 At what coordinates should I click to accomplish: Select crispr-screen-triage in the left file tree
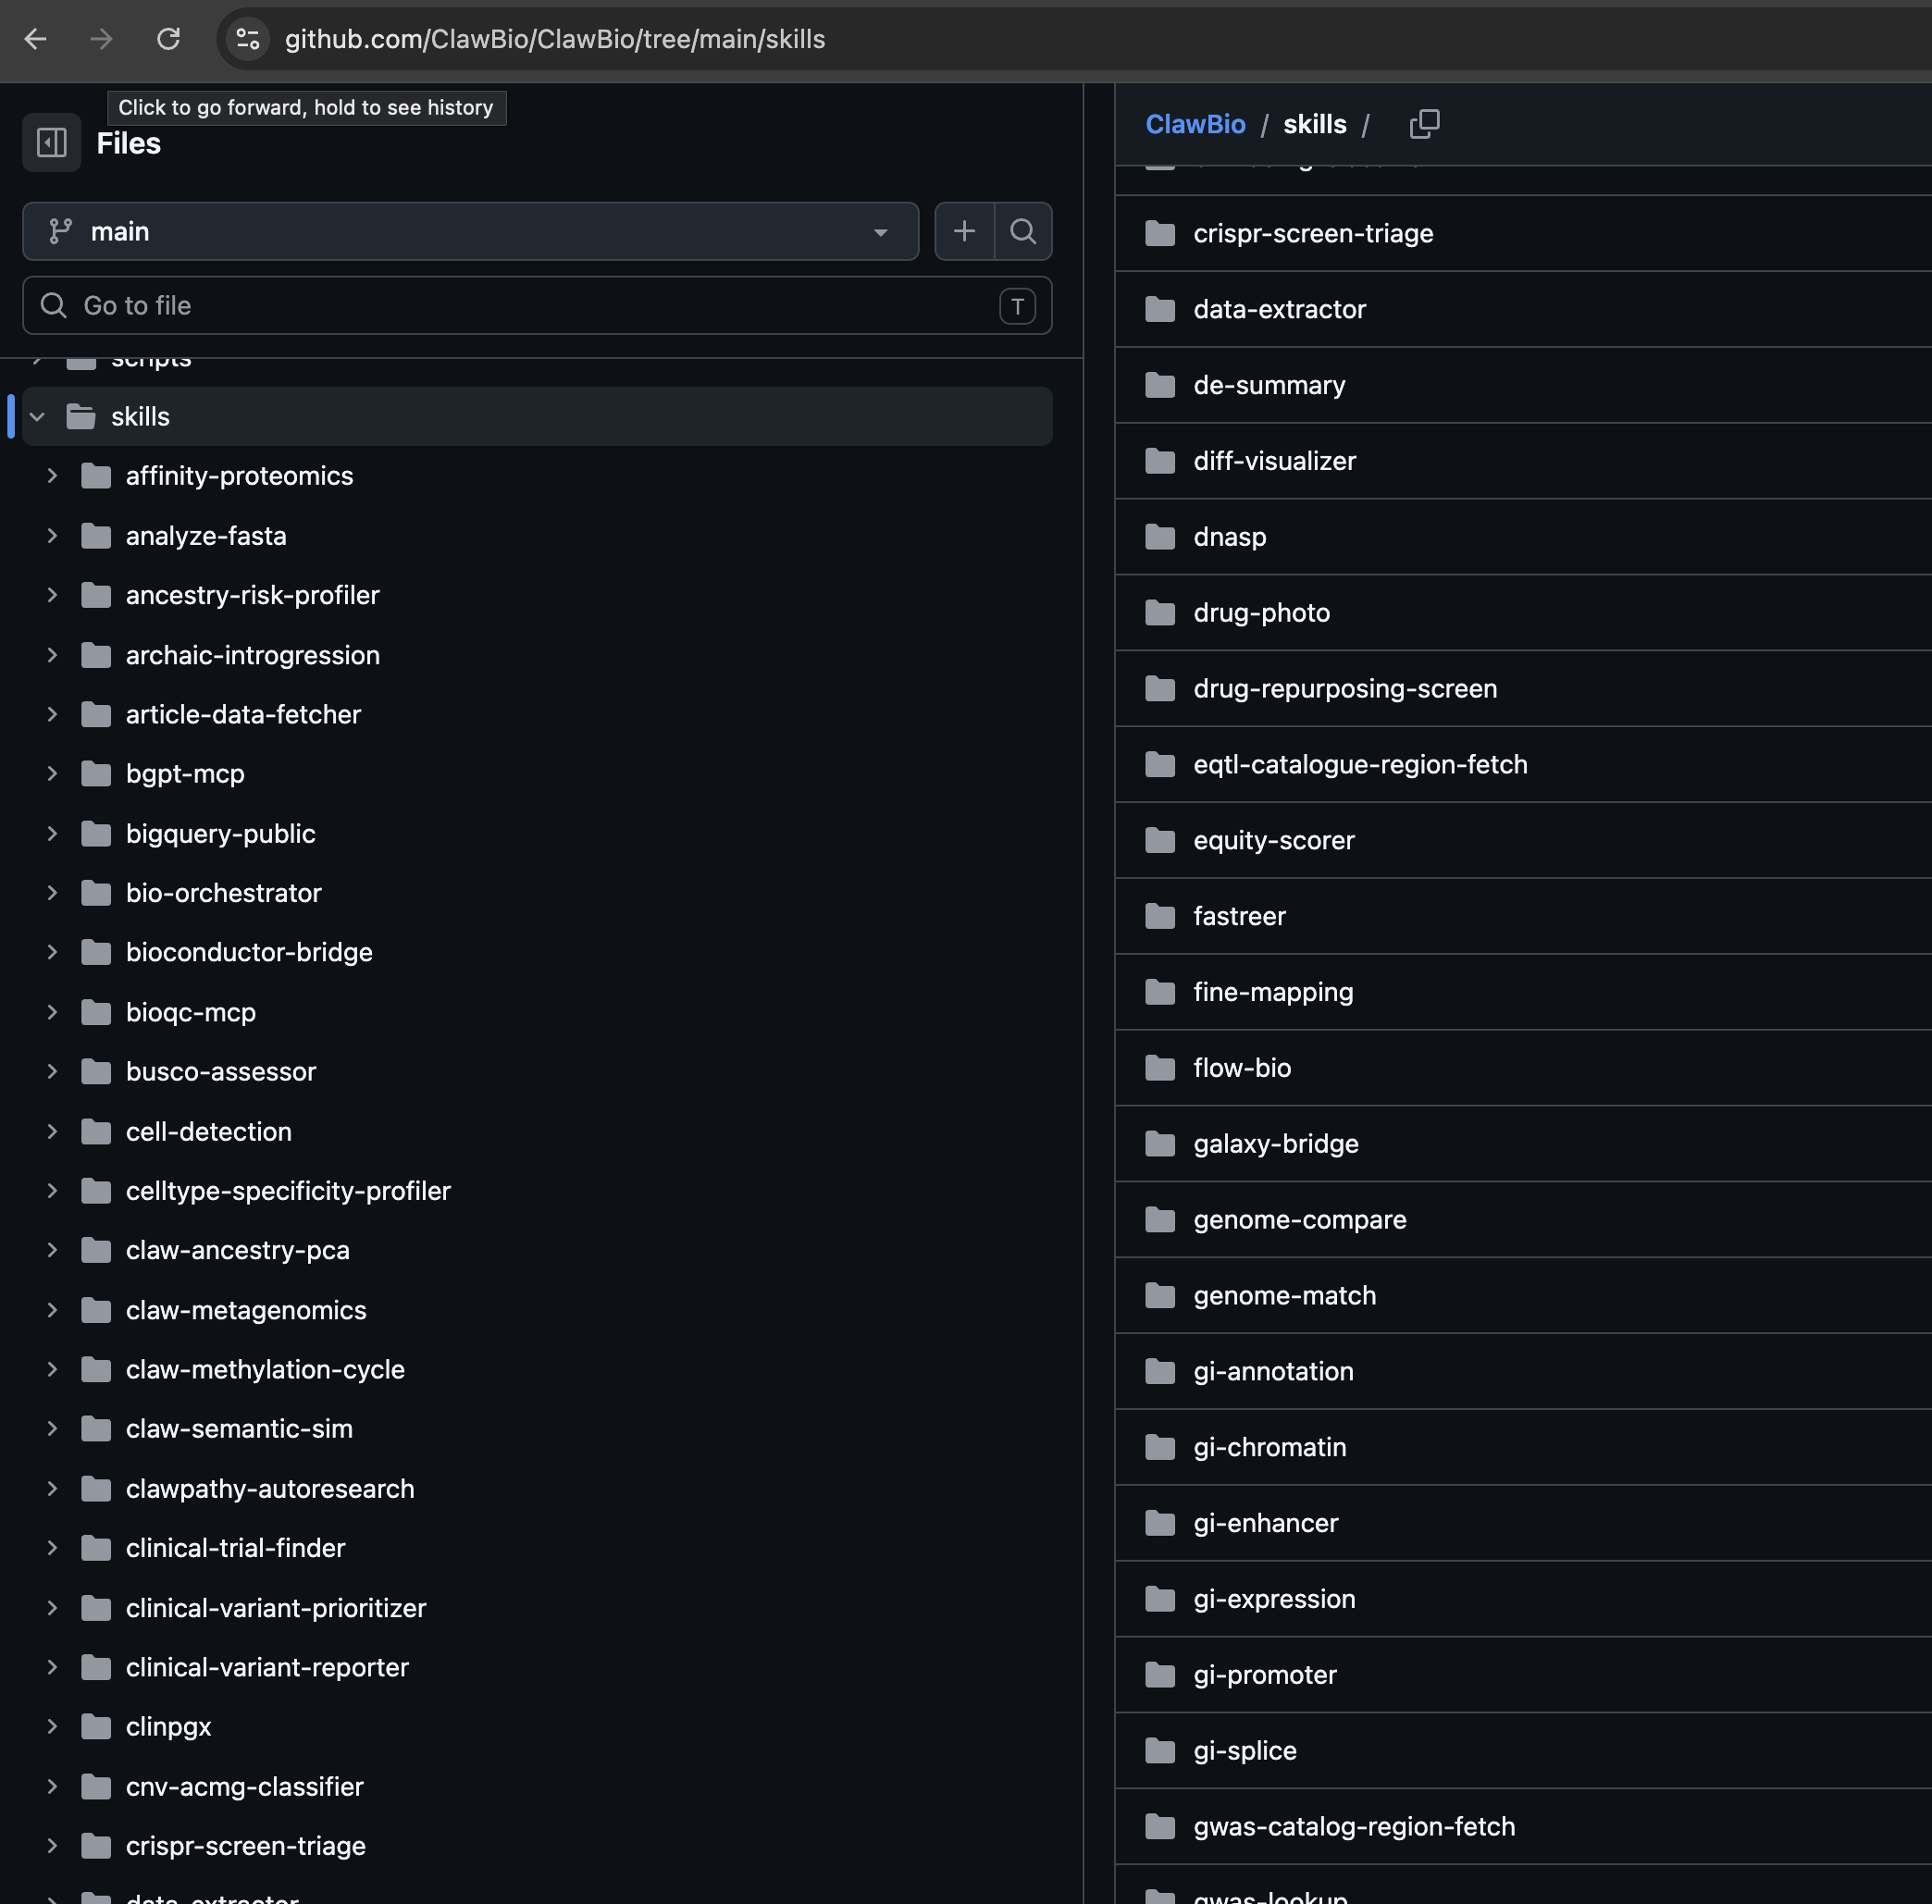coord(245,1846)
